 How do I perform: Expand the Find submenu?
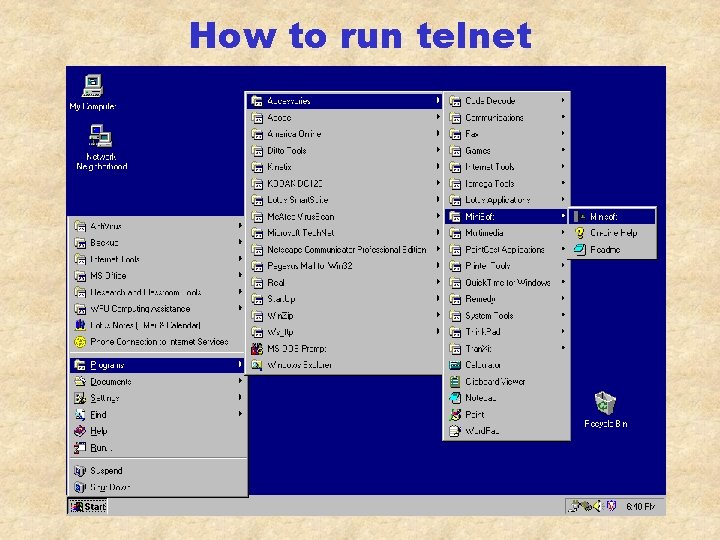pos(158,415)
